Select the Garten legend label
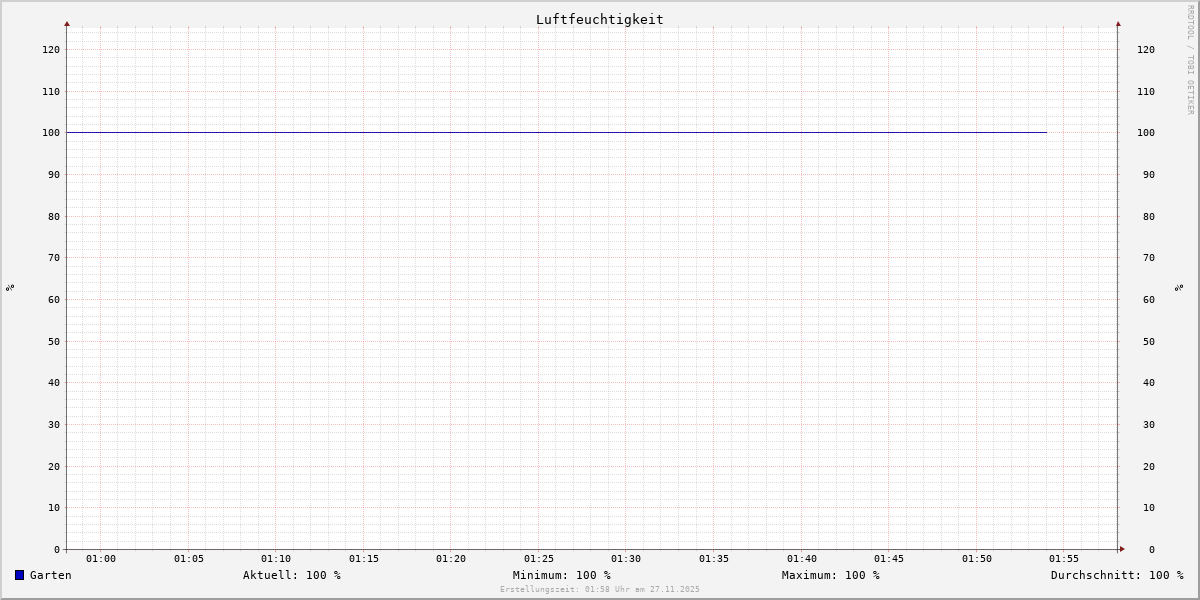This screenshot has width=1200, height=600. 50,575
